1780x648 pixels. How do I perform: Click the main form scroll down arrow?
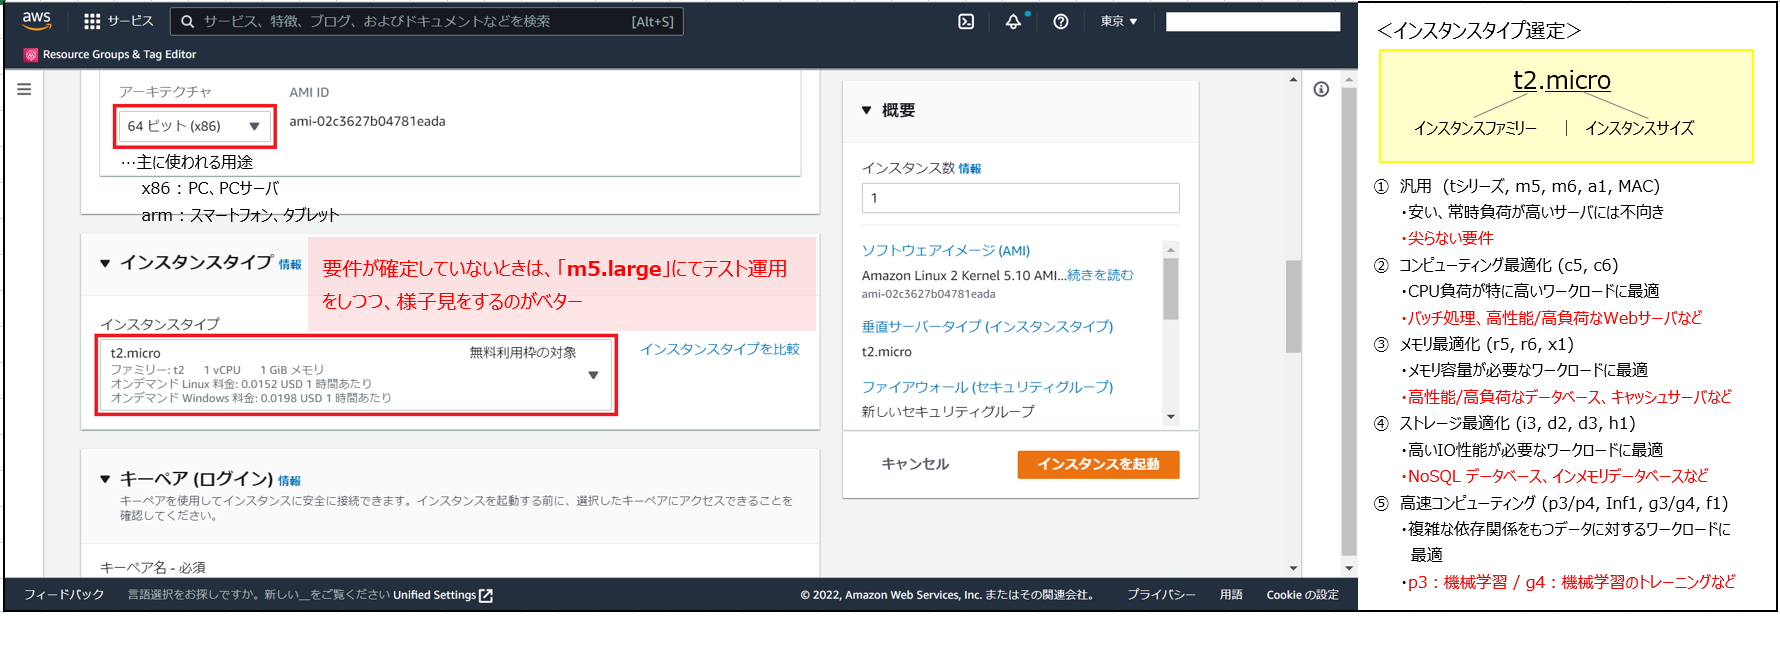pos(1293,568)
